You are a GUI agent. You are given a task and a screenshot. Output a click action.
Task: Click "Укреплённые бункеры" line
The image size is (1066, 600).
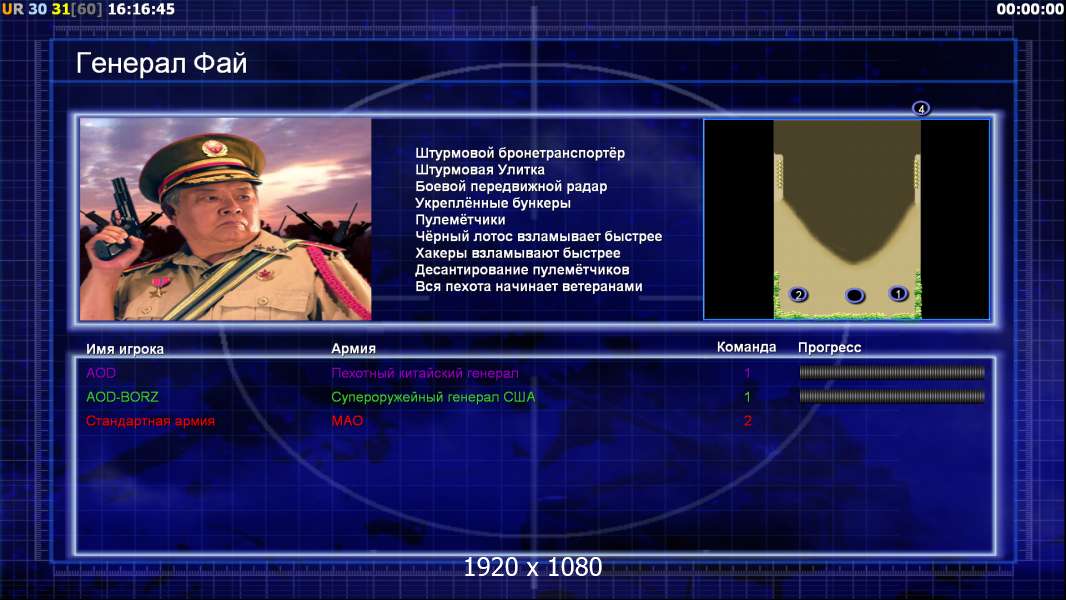click(493, 203)
